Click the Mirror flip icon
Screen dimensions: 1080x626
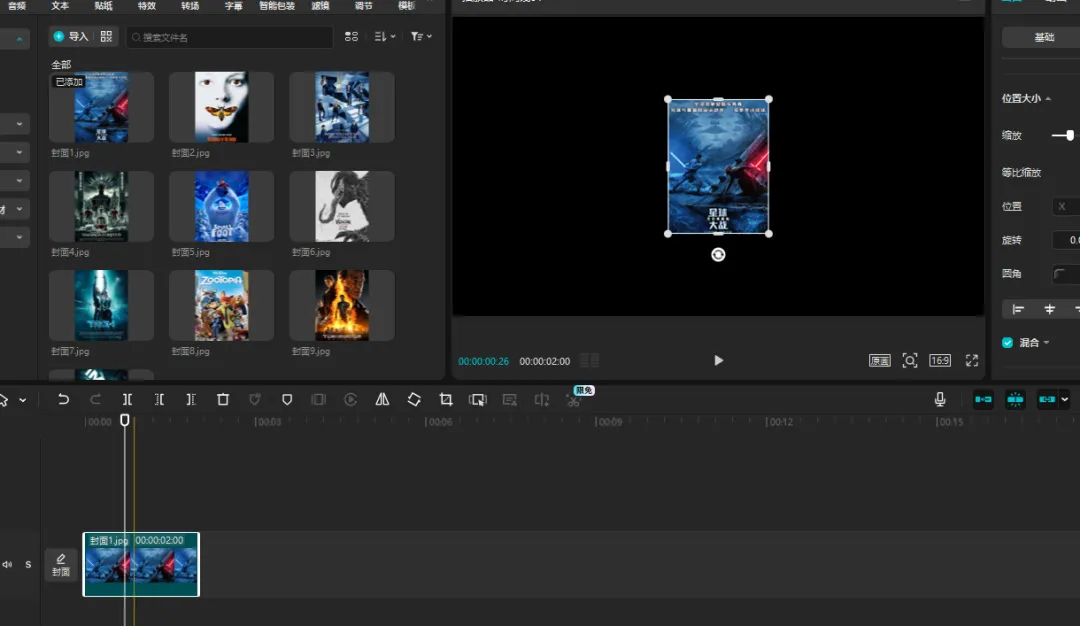pyautogui.click(x=382, y=399)
